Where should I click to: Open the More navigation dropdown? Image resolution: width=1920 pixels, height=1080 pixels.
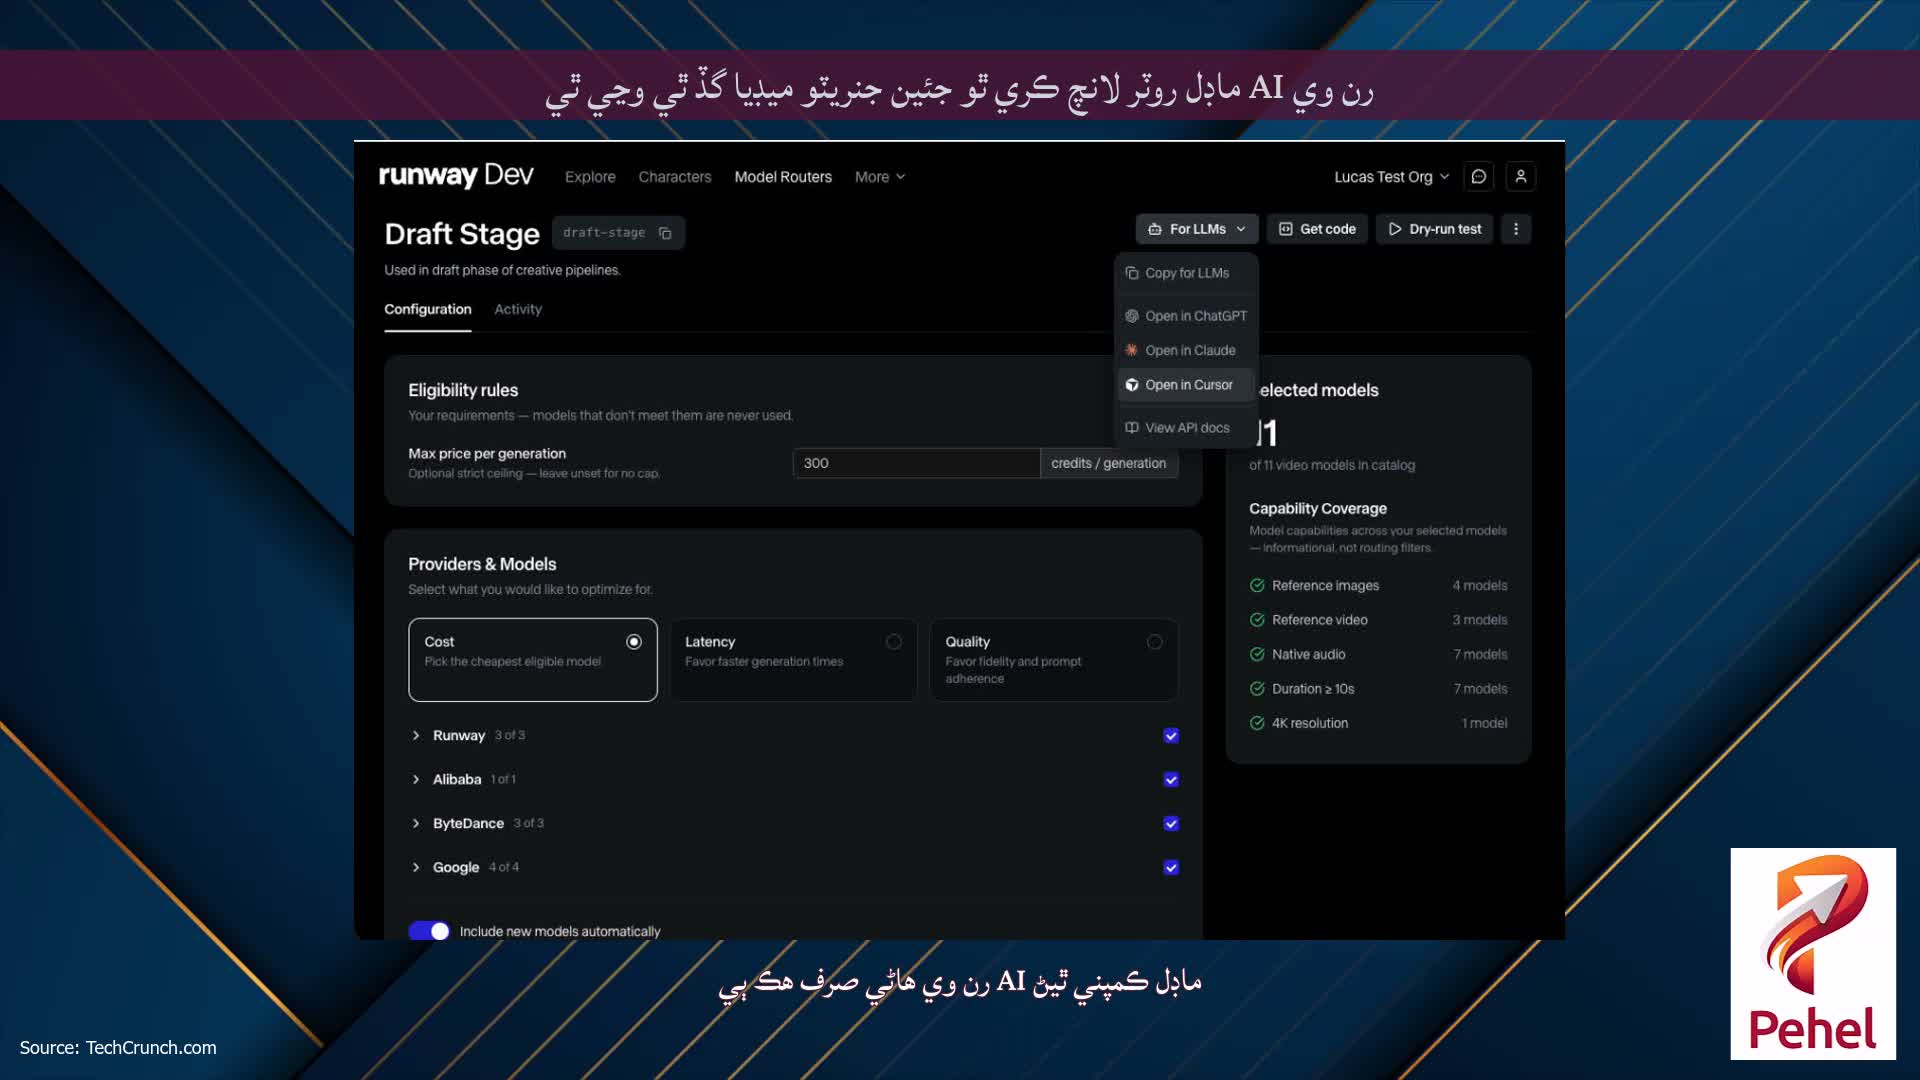[880, 177]
